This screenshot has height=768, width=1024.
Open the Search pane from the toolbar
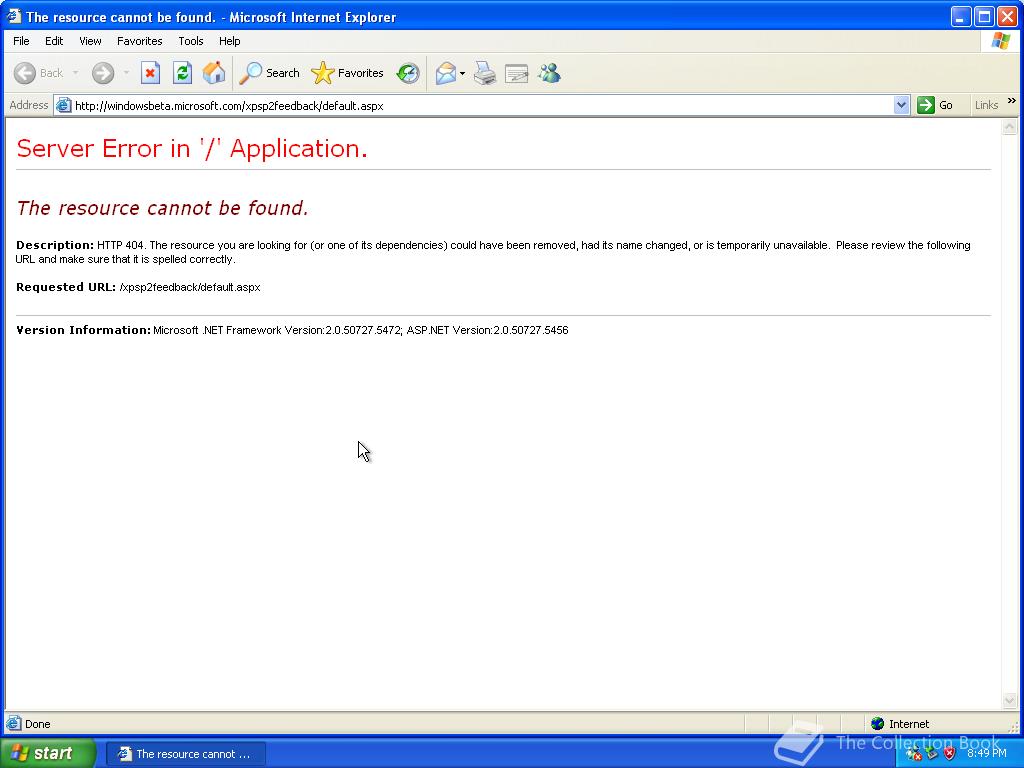point(269,73)
